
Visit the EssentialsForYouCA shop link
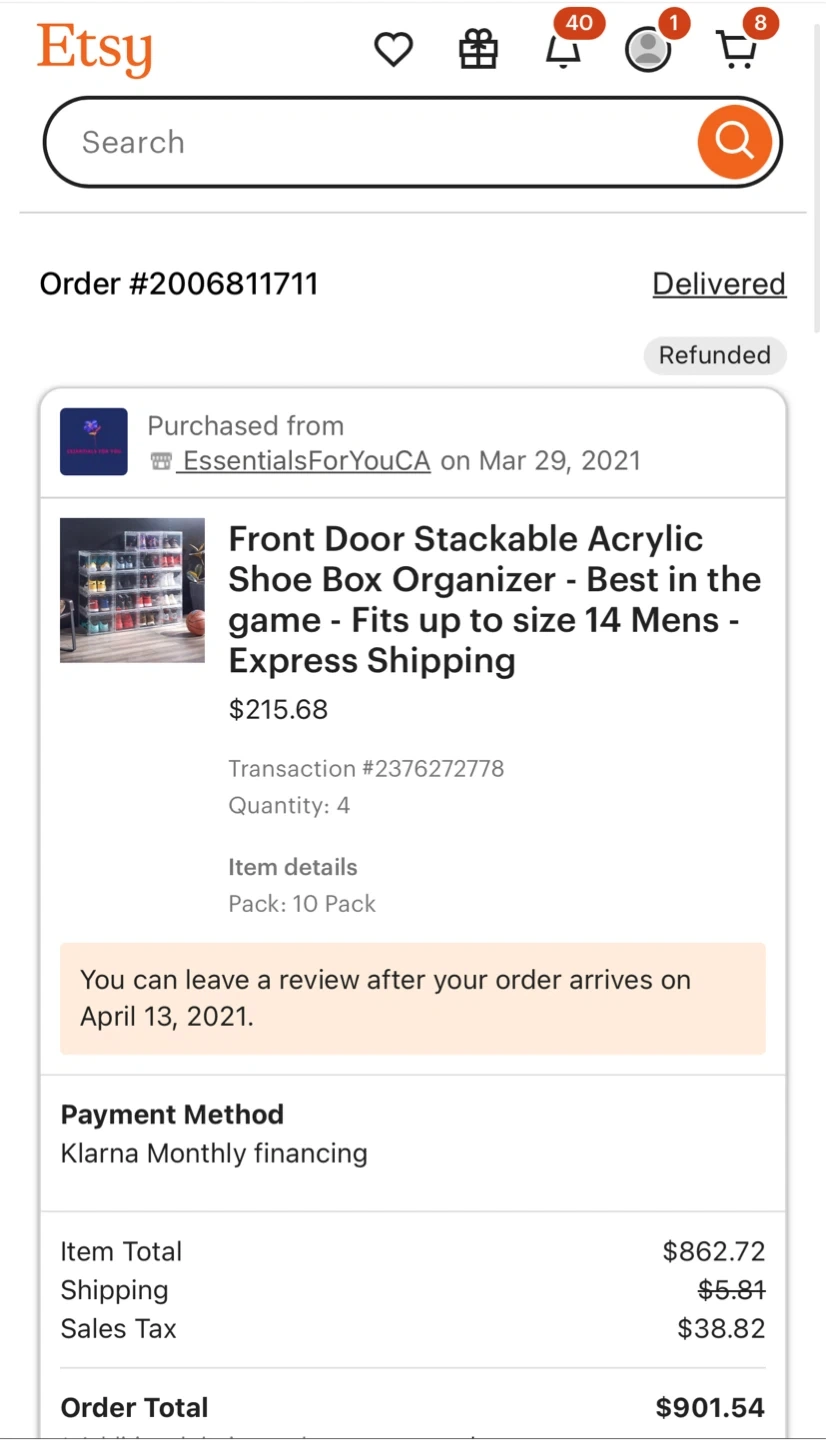click(x=306, y=461)
